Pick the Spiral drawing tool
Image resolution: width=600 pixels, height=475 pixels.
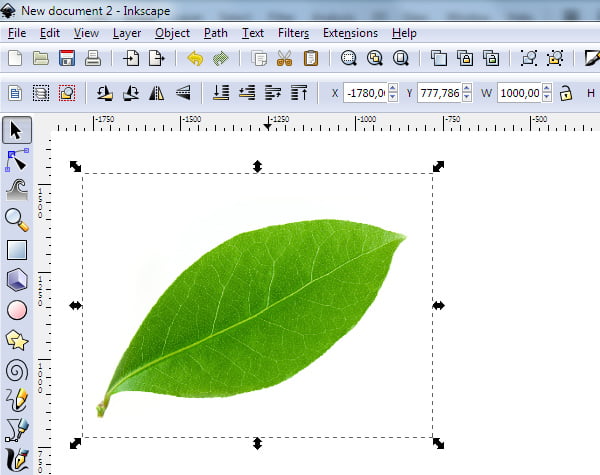pyautogui.click(x=17, y=370)
